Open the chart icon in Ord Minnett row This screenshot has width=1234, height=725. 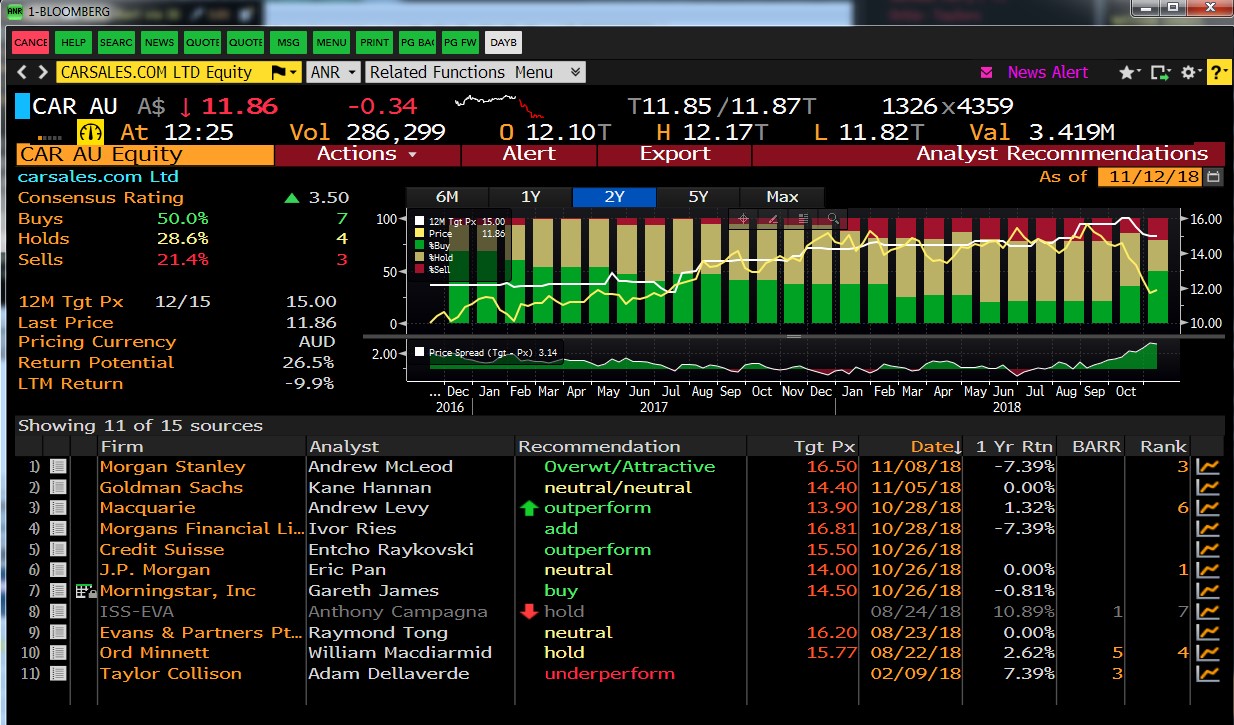(1209, 653)
